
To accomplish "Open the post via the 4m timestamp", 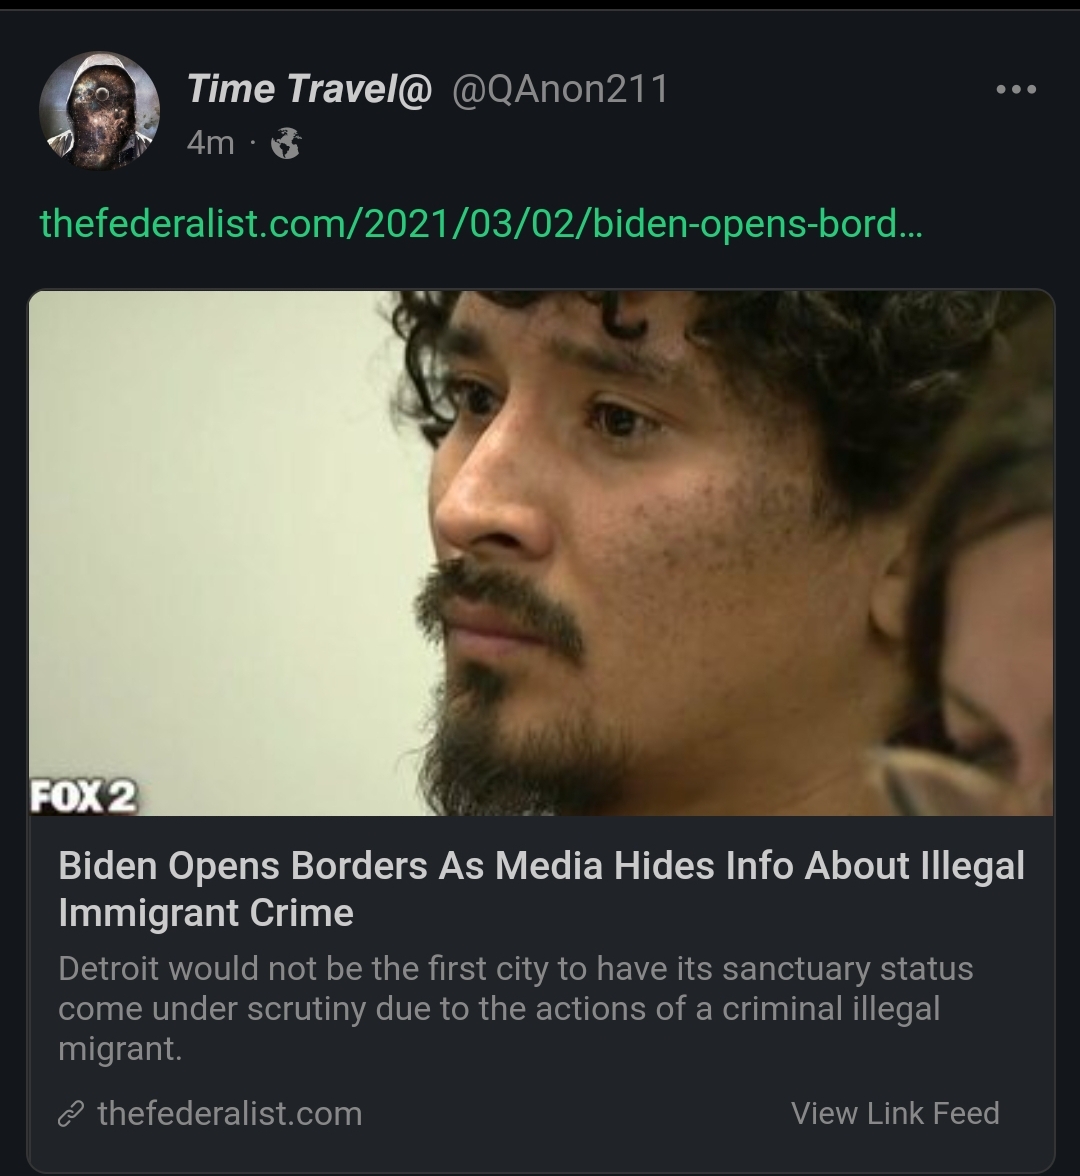I will pos(210,142).
